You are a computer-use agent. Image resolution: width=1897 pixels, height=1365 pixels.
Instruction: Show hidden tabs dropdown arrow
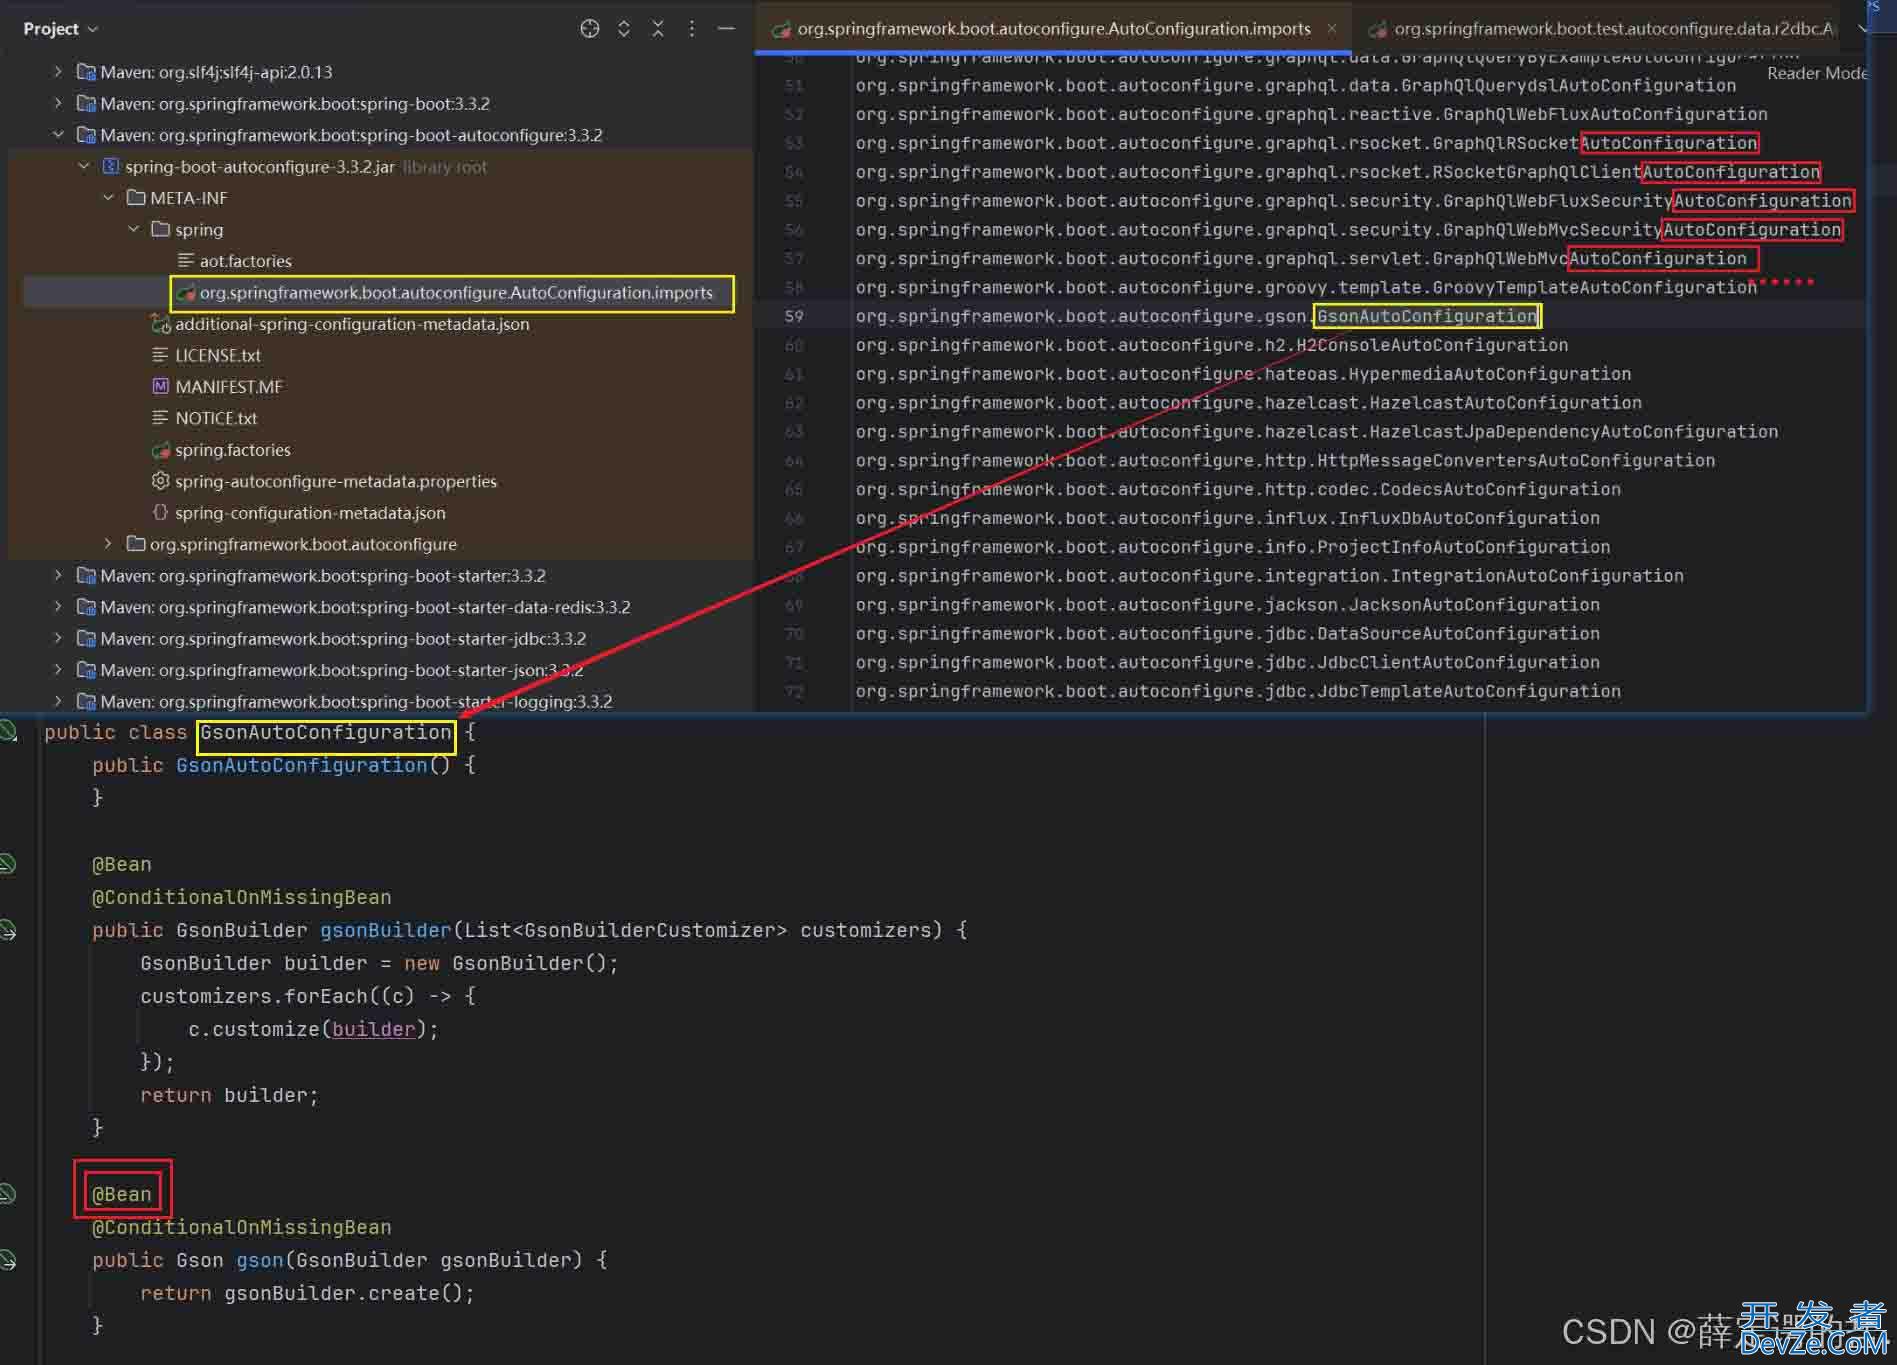click(1861, 29)
